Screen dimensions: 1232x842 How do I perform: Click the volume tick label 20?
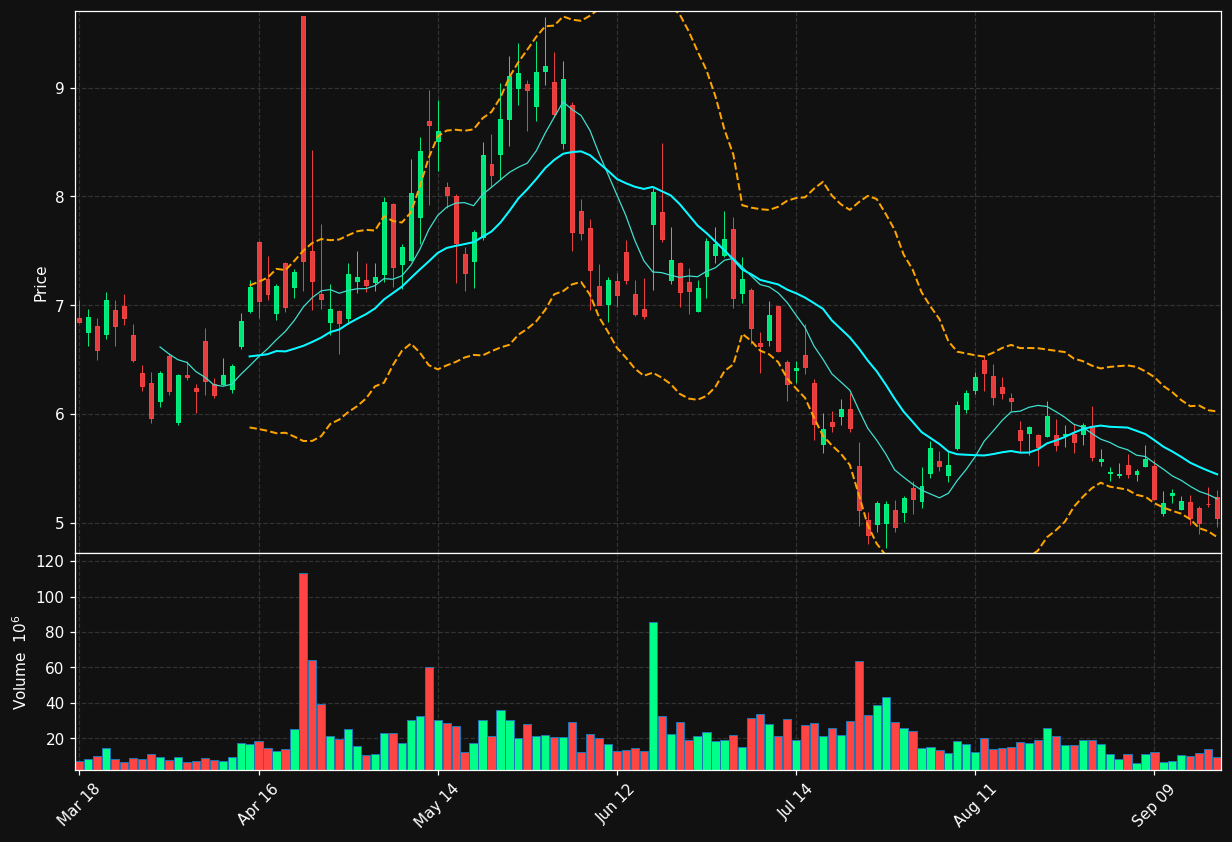[x=54, y=739]
